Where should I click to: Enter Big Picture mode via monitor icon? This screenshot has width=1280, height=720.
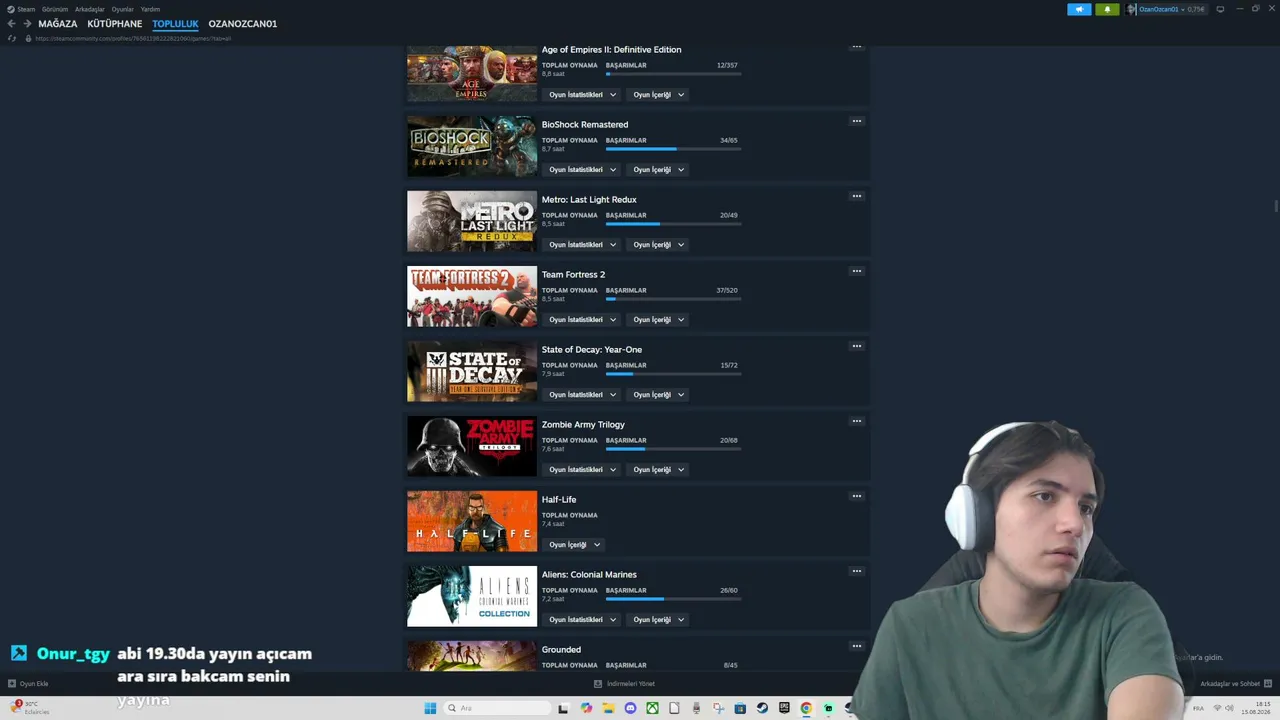point(1220,9)
